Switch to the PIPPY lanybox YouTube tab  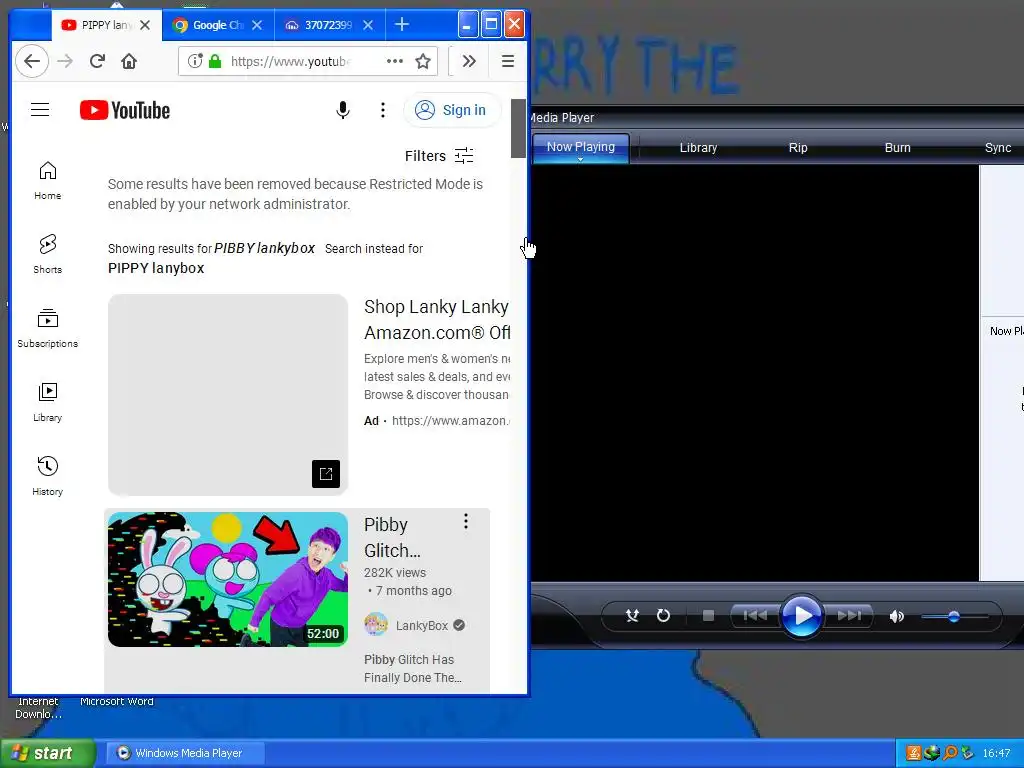(x=106, y=25)
